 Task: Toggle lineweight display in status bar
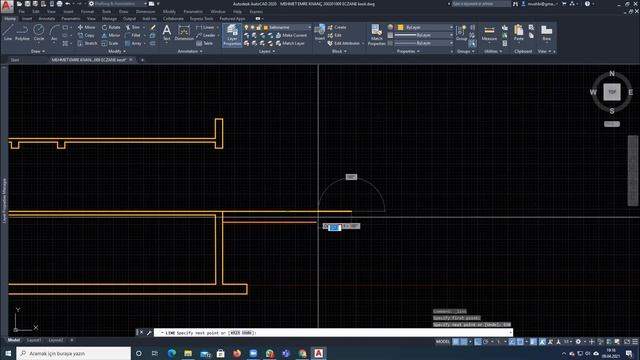(x=533, y=342)
